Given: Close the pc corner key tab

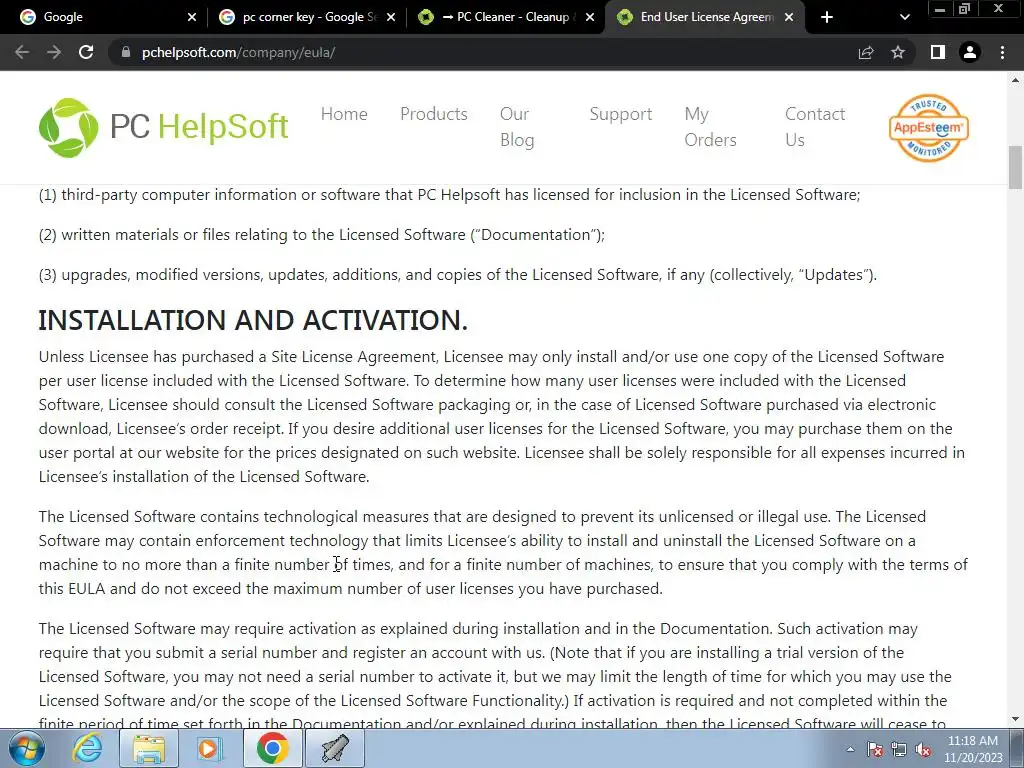Looking at the screenshot, I should (x=391, y=17).
